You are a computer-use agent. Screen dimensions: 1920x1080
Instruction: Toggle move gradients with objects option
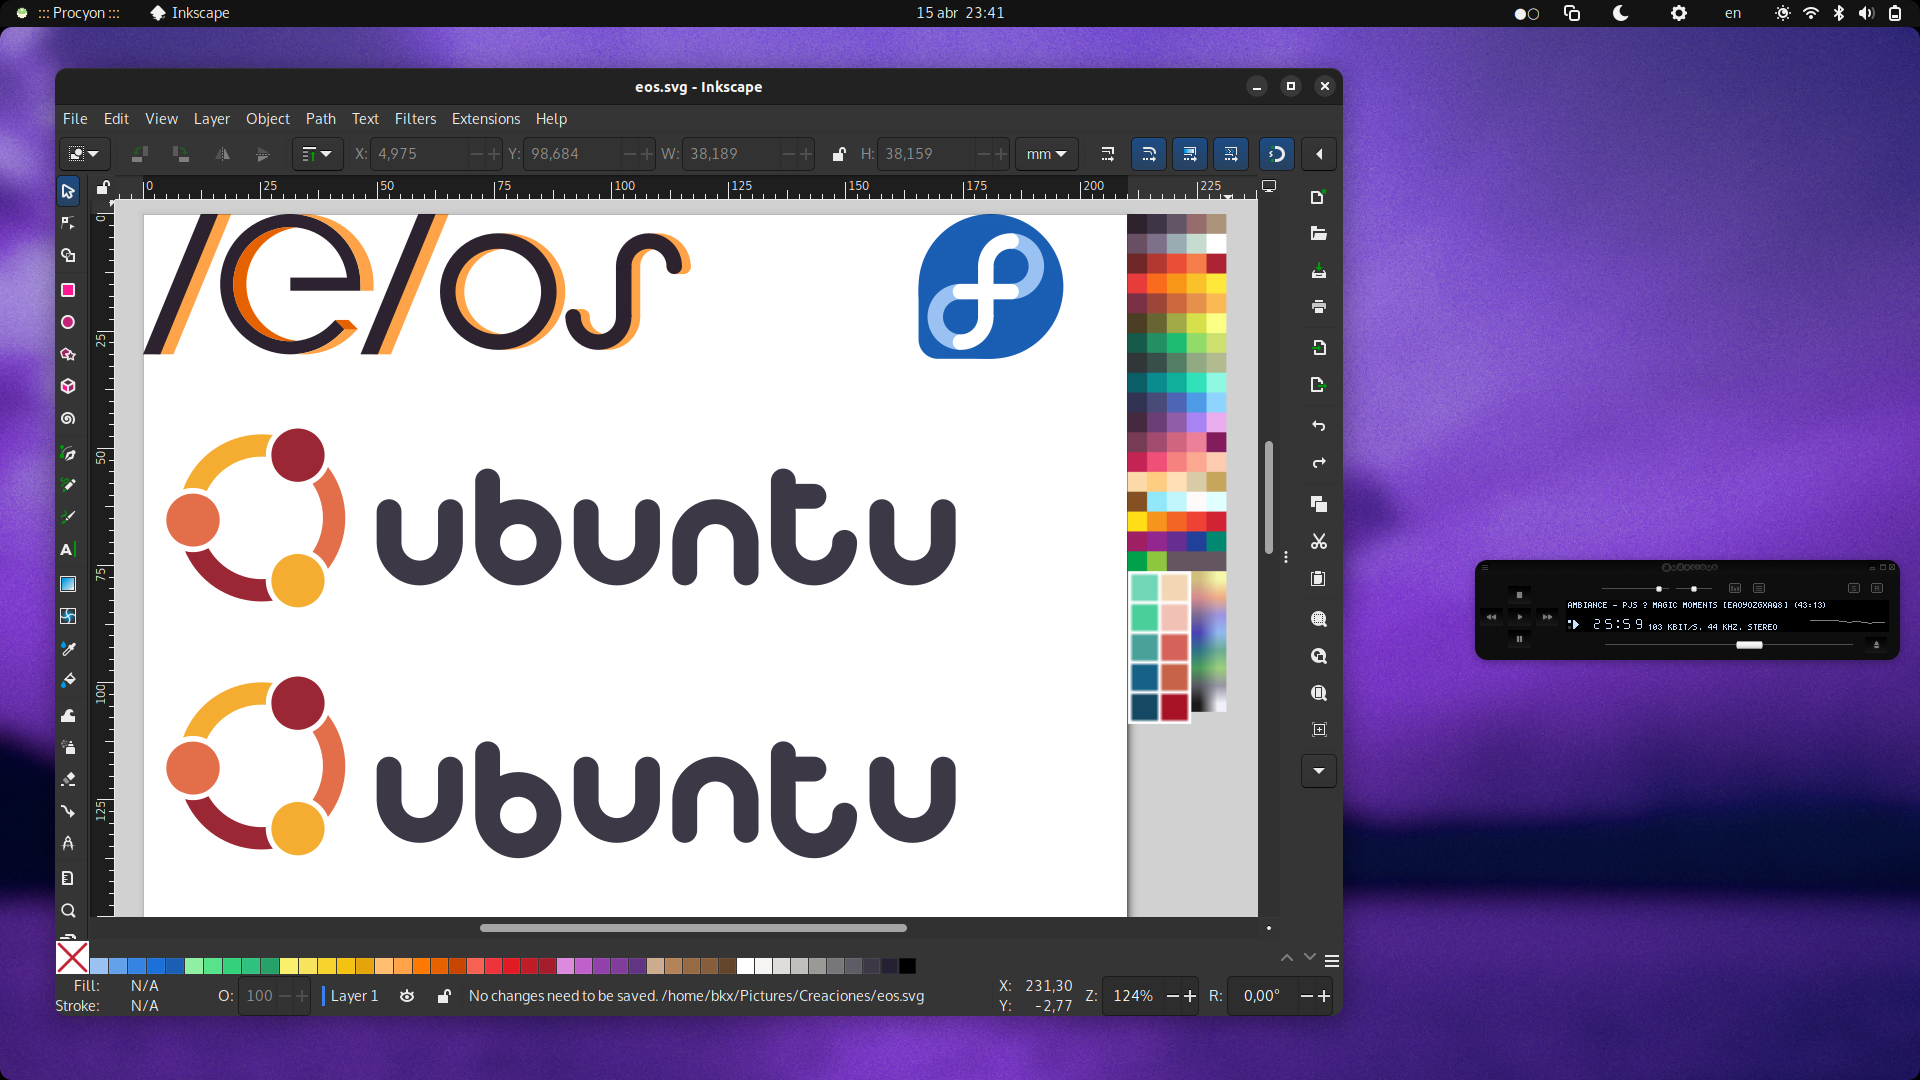pos(1190,154)
